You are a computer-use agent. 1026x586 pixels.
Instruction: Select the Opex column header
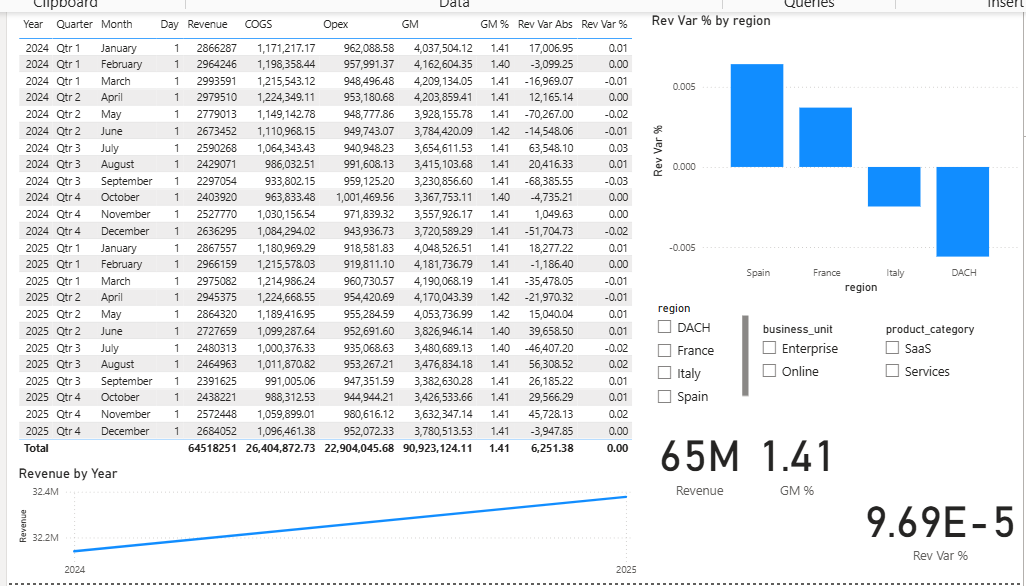pos(335,24)
